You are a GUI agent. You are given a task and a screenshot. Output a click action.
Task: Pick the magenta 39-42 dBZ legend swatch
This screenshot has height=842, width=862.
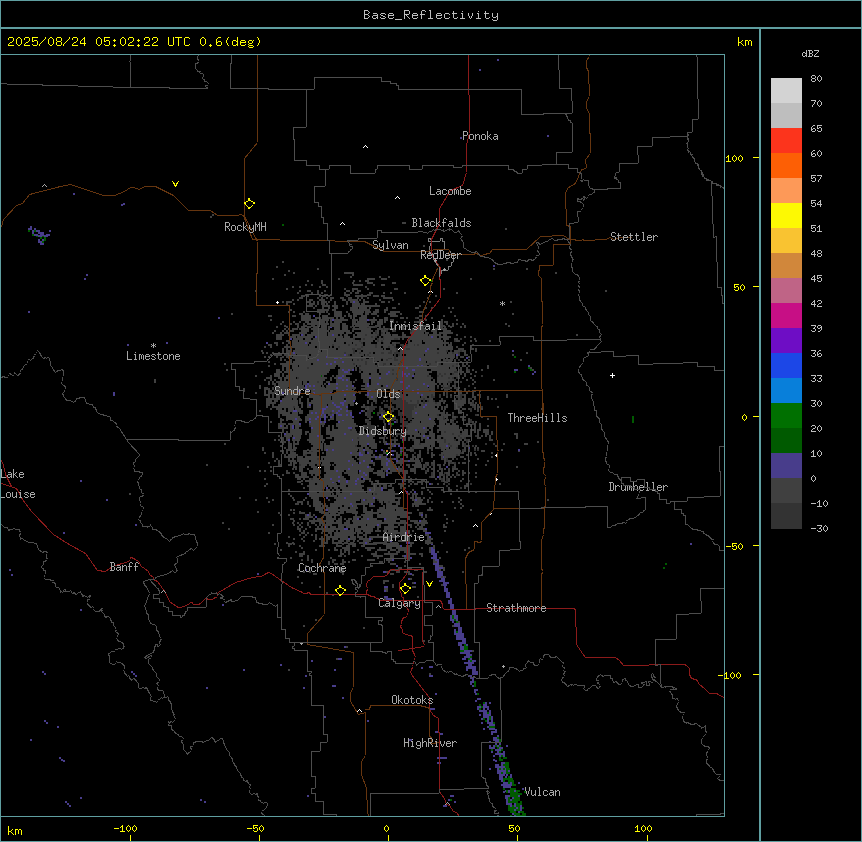click(786, 315)
